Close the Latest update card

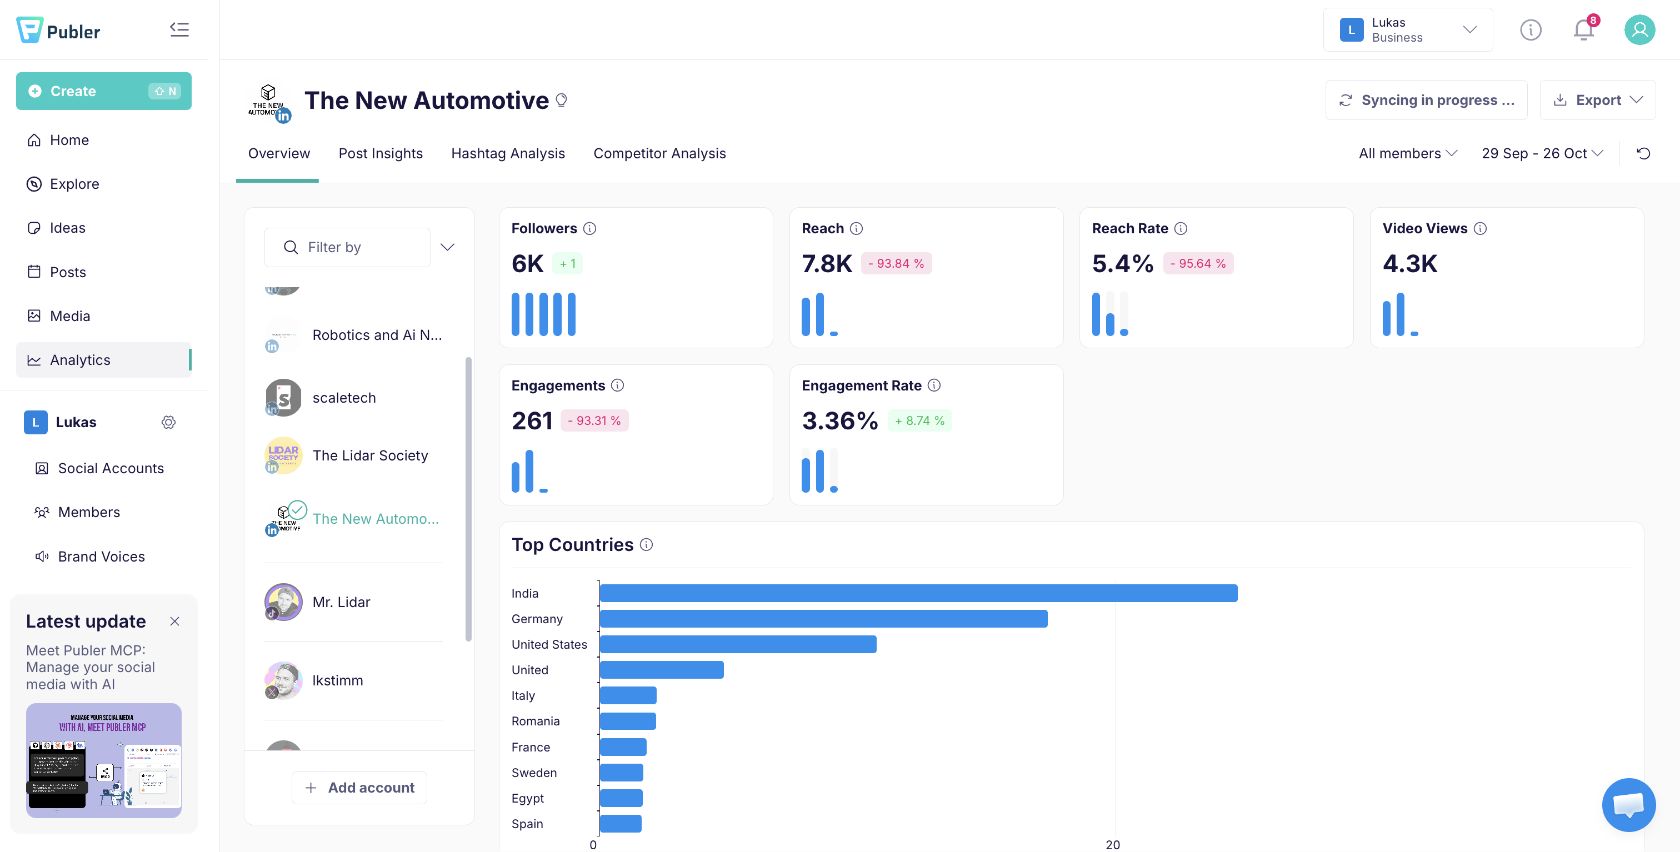tap(175, 621)
